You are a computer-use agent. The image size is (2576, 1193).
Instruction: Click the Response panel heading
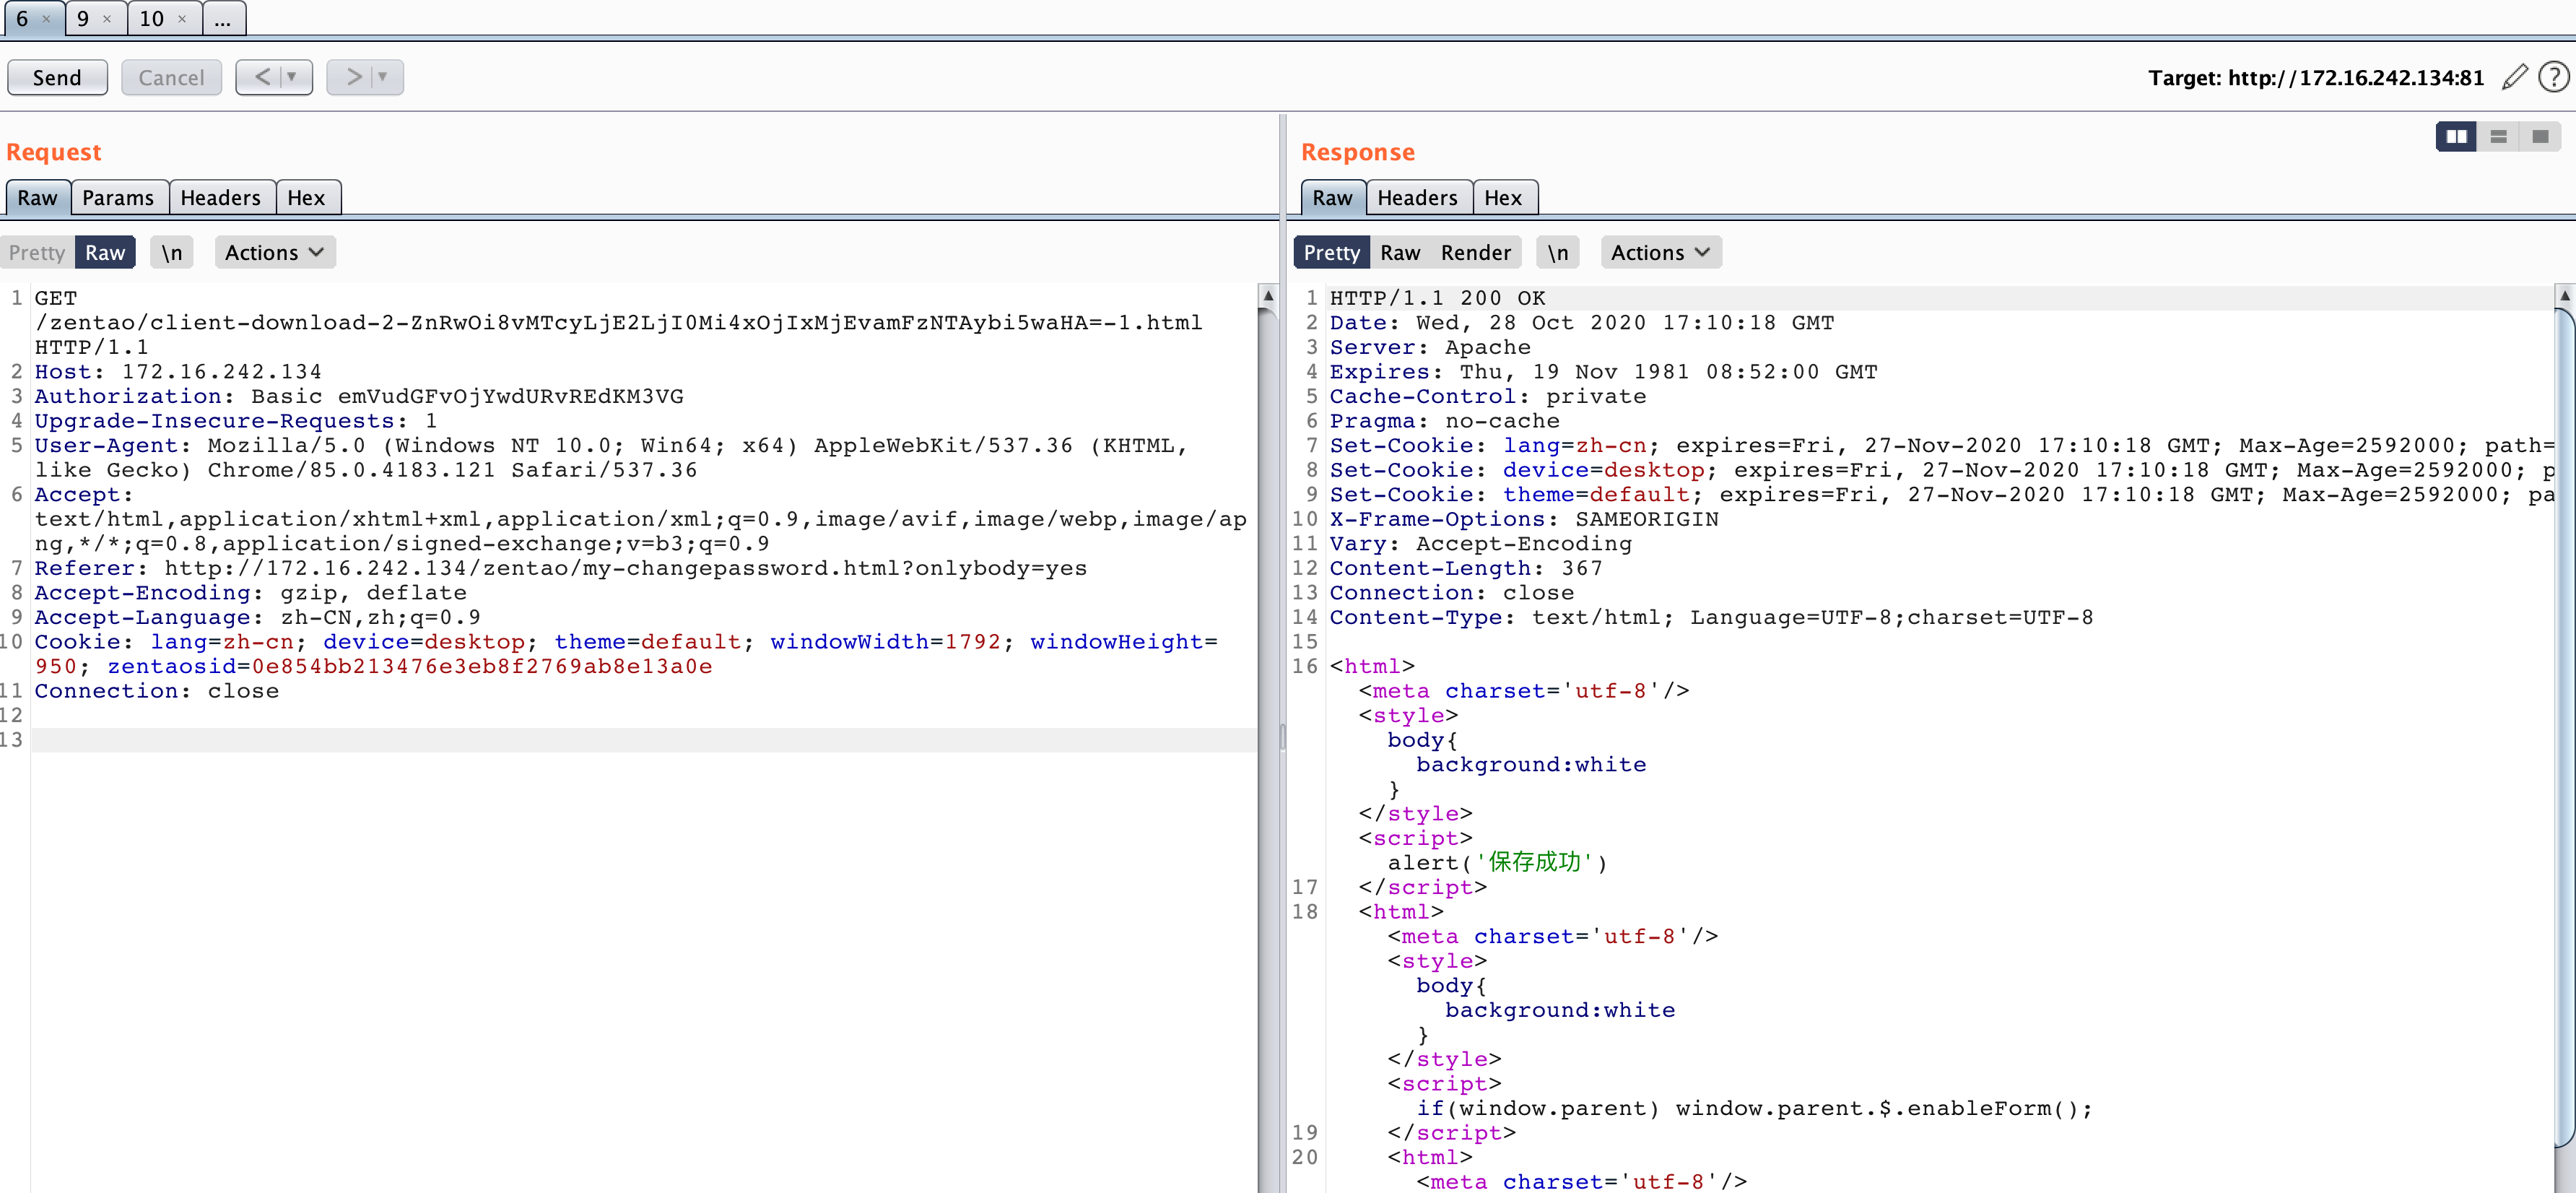tap(1357, 152)
